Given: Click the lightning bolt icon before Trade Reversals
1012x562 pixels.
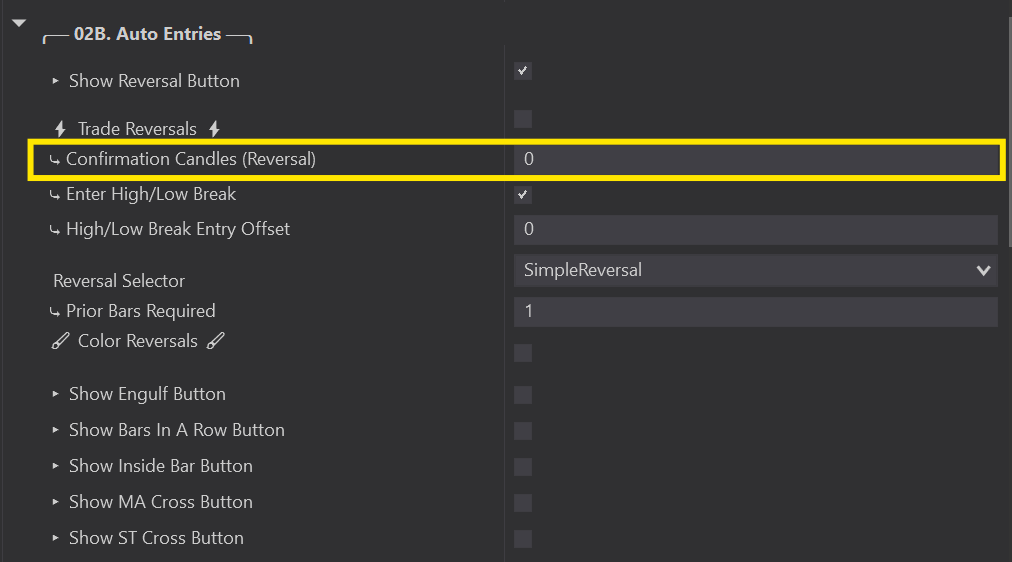Looking at the screenshot, I should coord(60,129).
